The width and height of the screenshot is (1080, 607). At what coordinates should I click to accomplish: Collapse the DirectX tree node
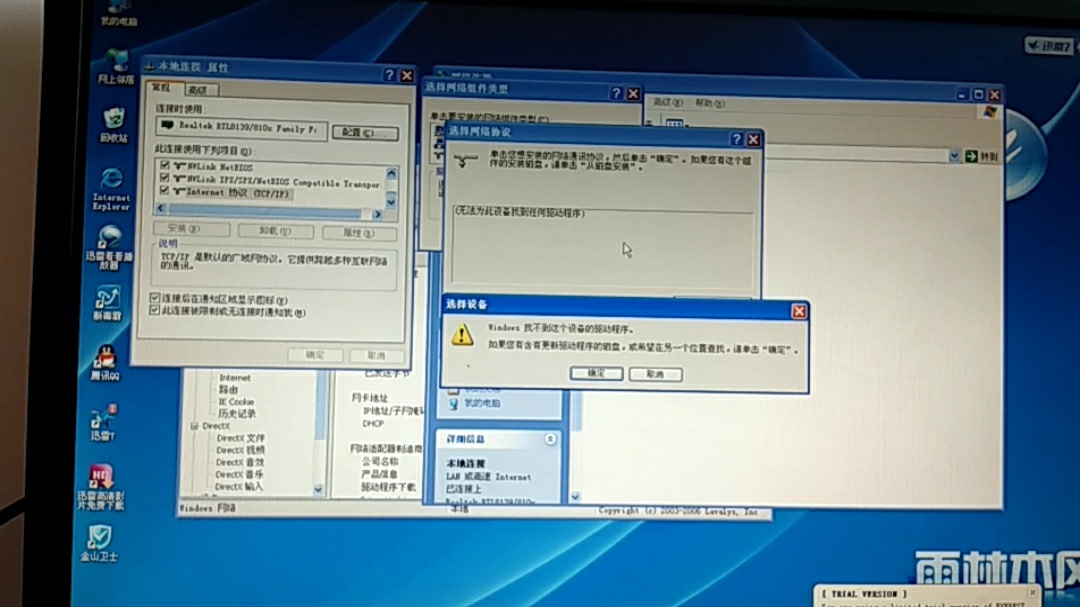point(194,426)
